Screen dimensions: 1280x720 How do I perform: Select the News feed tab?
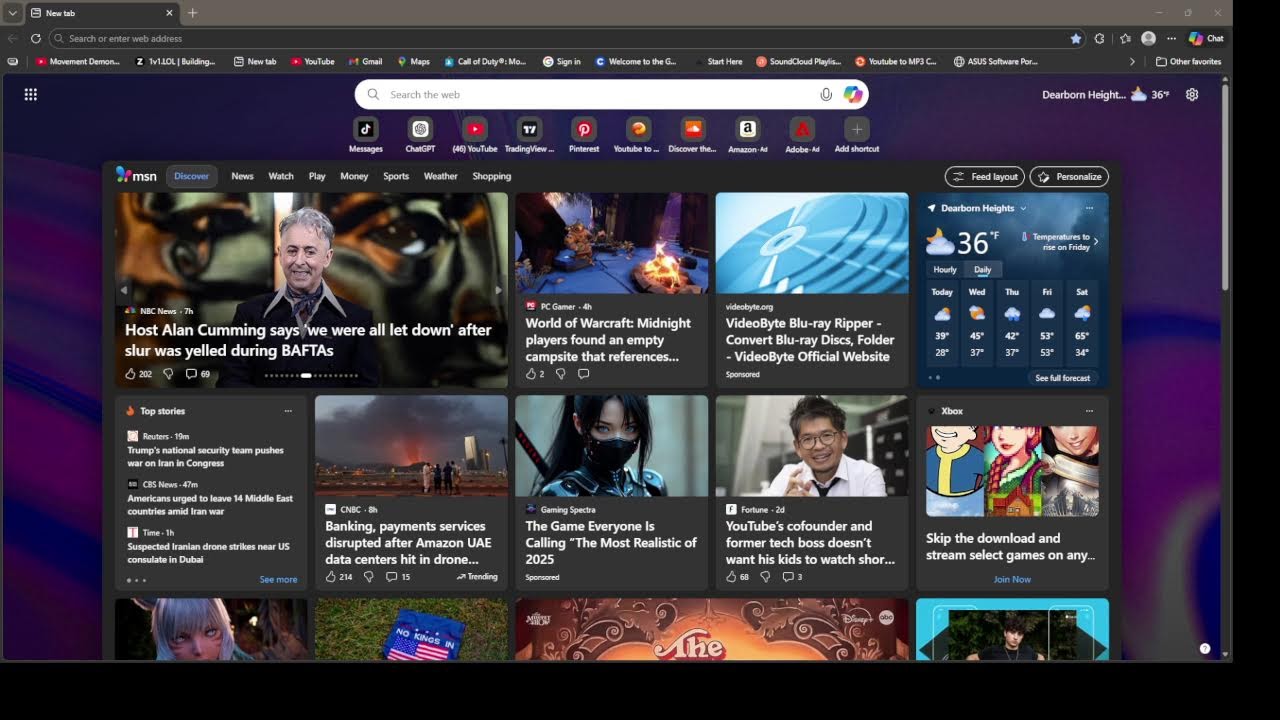pyautogui.click(x=243, y=176)
